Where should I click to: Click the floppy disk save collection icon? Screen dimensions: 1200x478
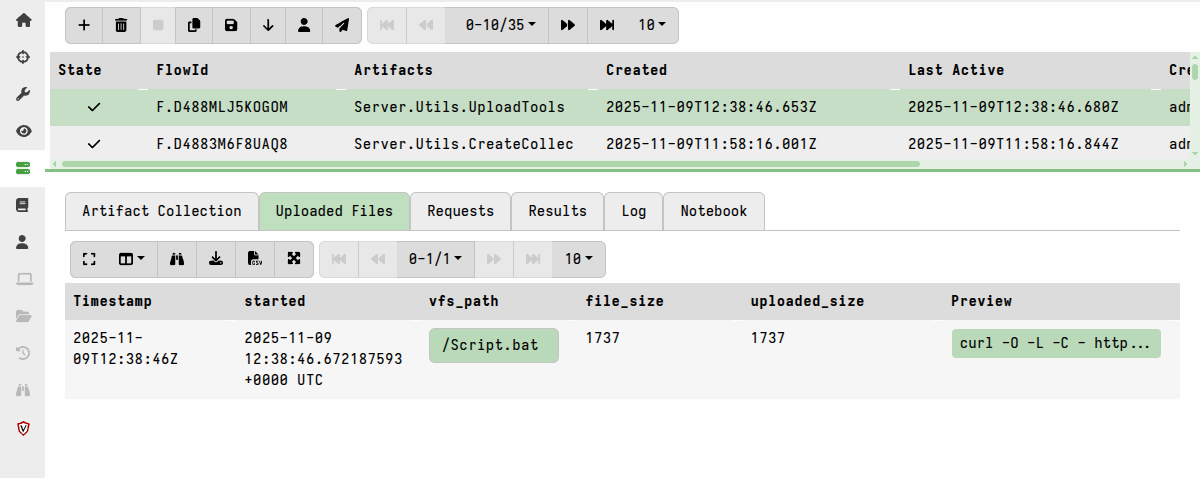(231, 25)
